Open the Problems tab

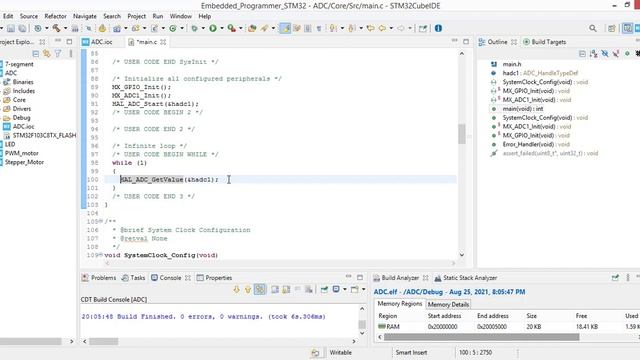(x=99, y=278)
